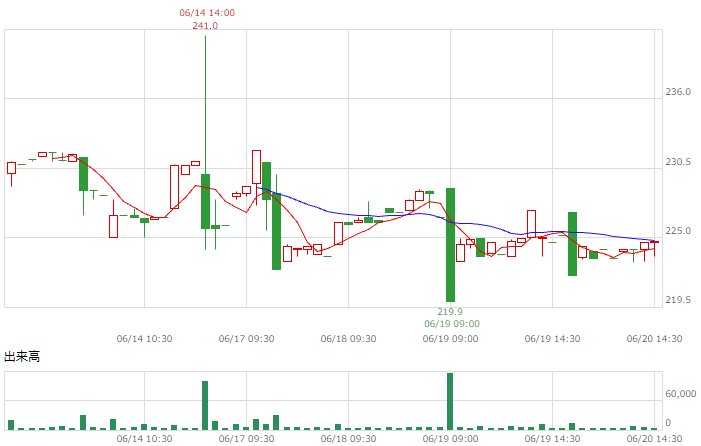
Task: Click the red high label 06/14 14:00
Action: pyautogui.click(x=207, y=13)
